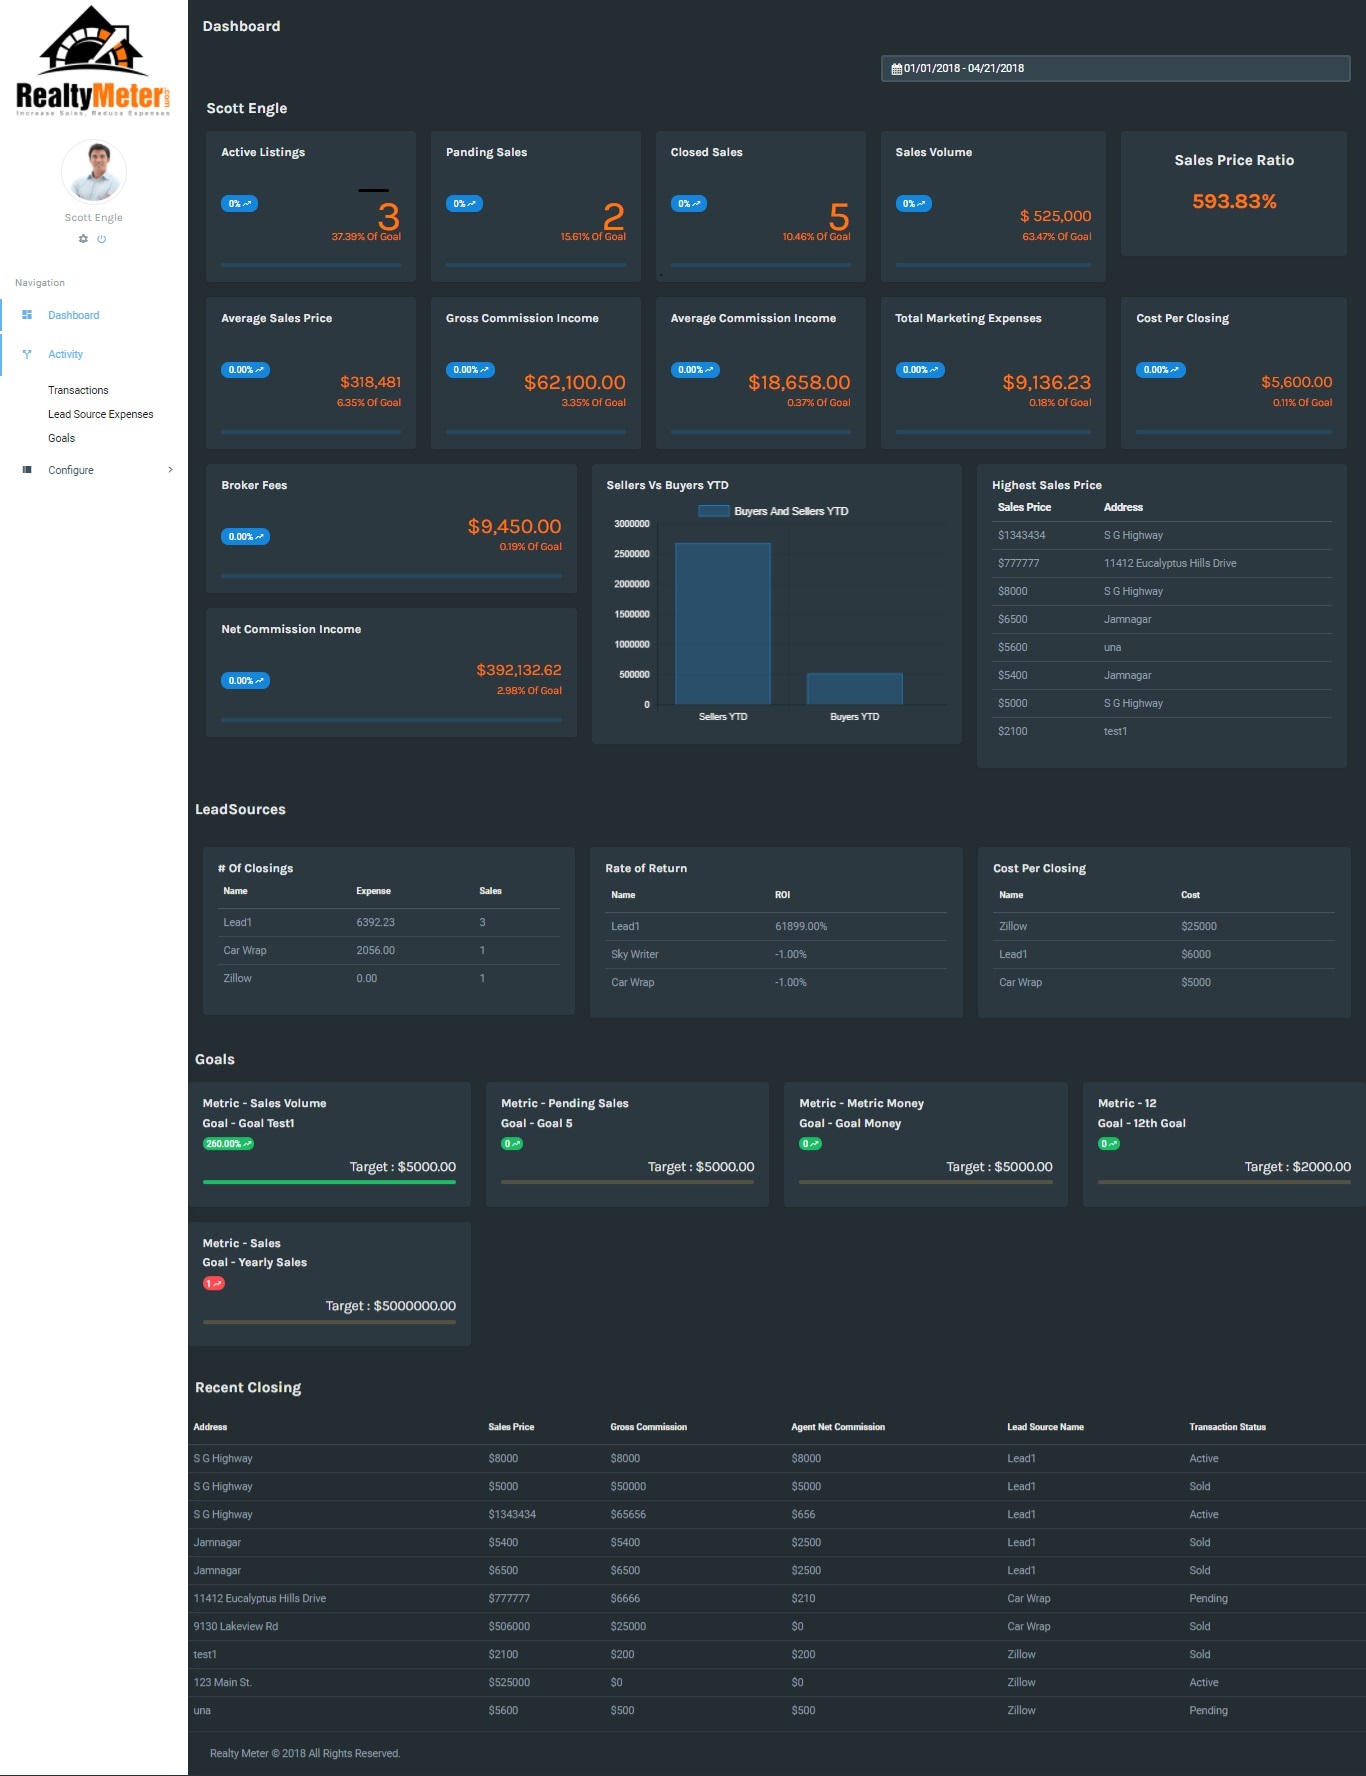Open Goals in the sidebar submenu
Viewport: 1366px width, 1776px height.
point(62,438)
